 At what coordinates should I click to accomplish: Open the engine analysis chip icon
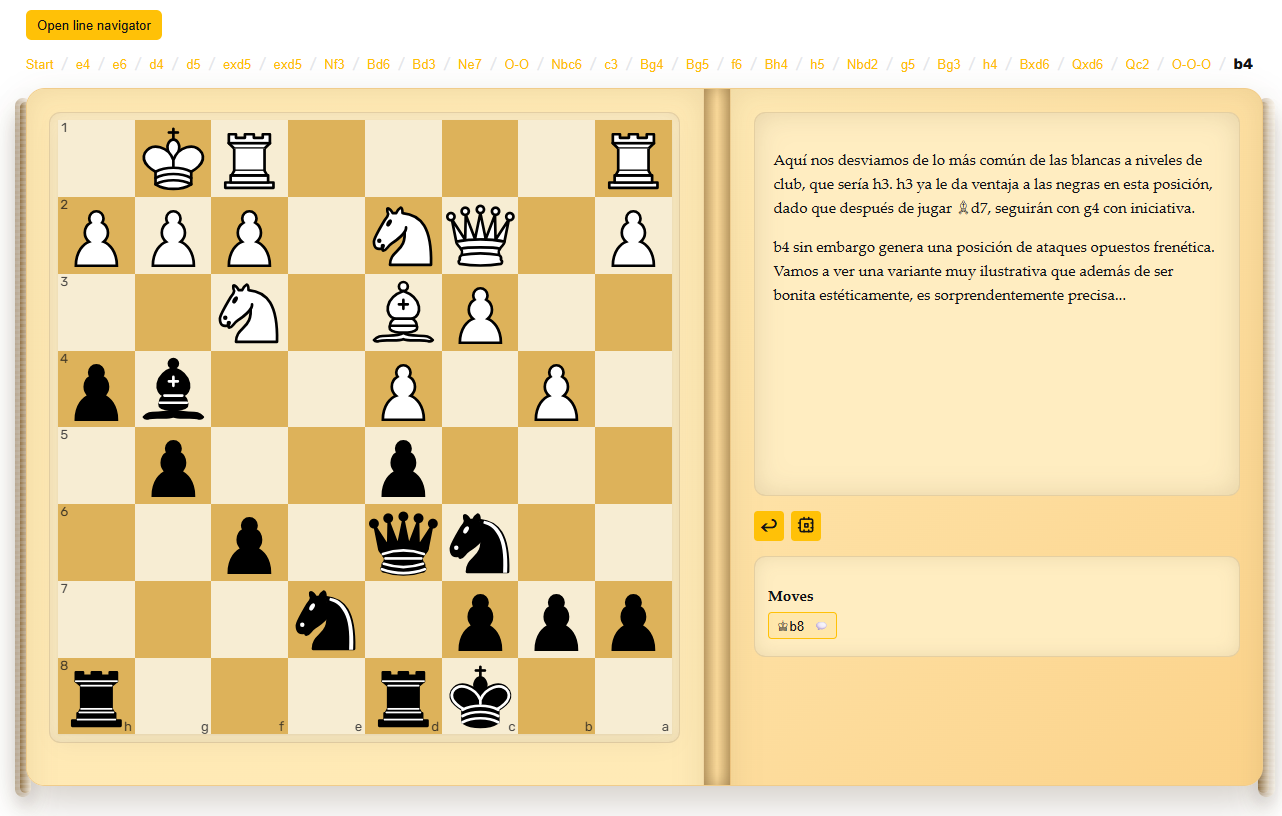[805, 525]
